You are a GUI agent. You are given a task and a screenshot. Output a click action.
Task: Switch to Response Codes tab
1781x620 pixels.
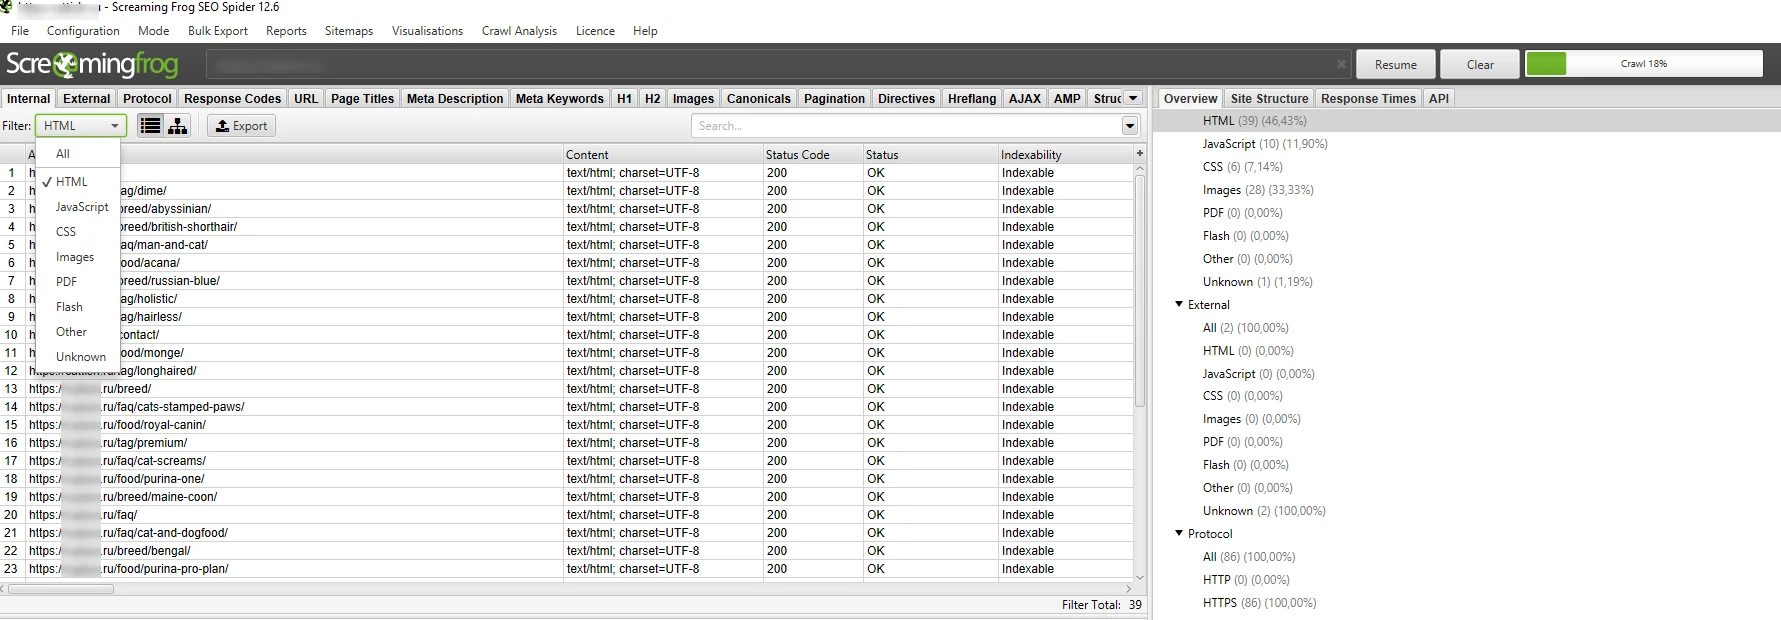point(232,98)
